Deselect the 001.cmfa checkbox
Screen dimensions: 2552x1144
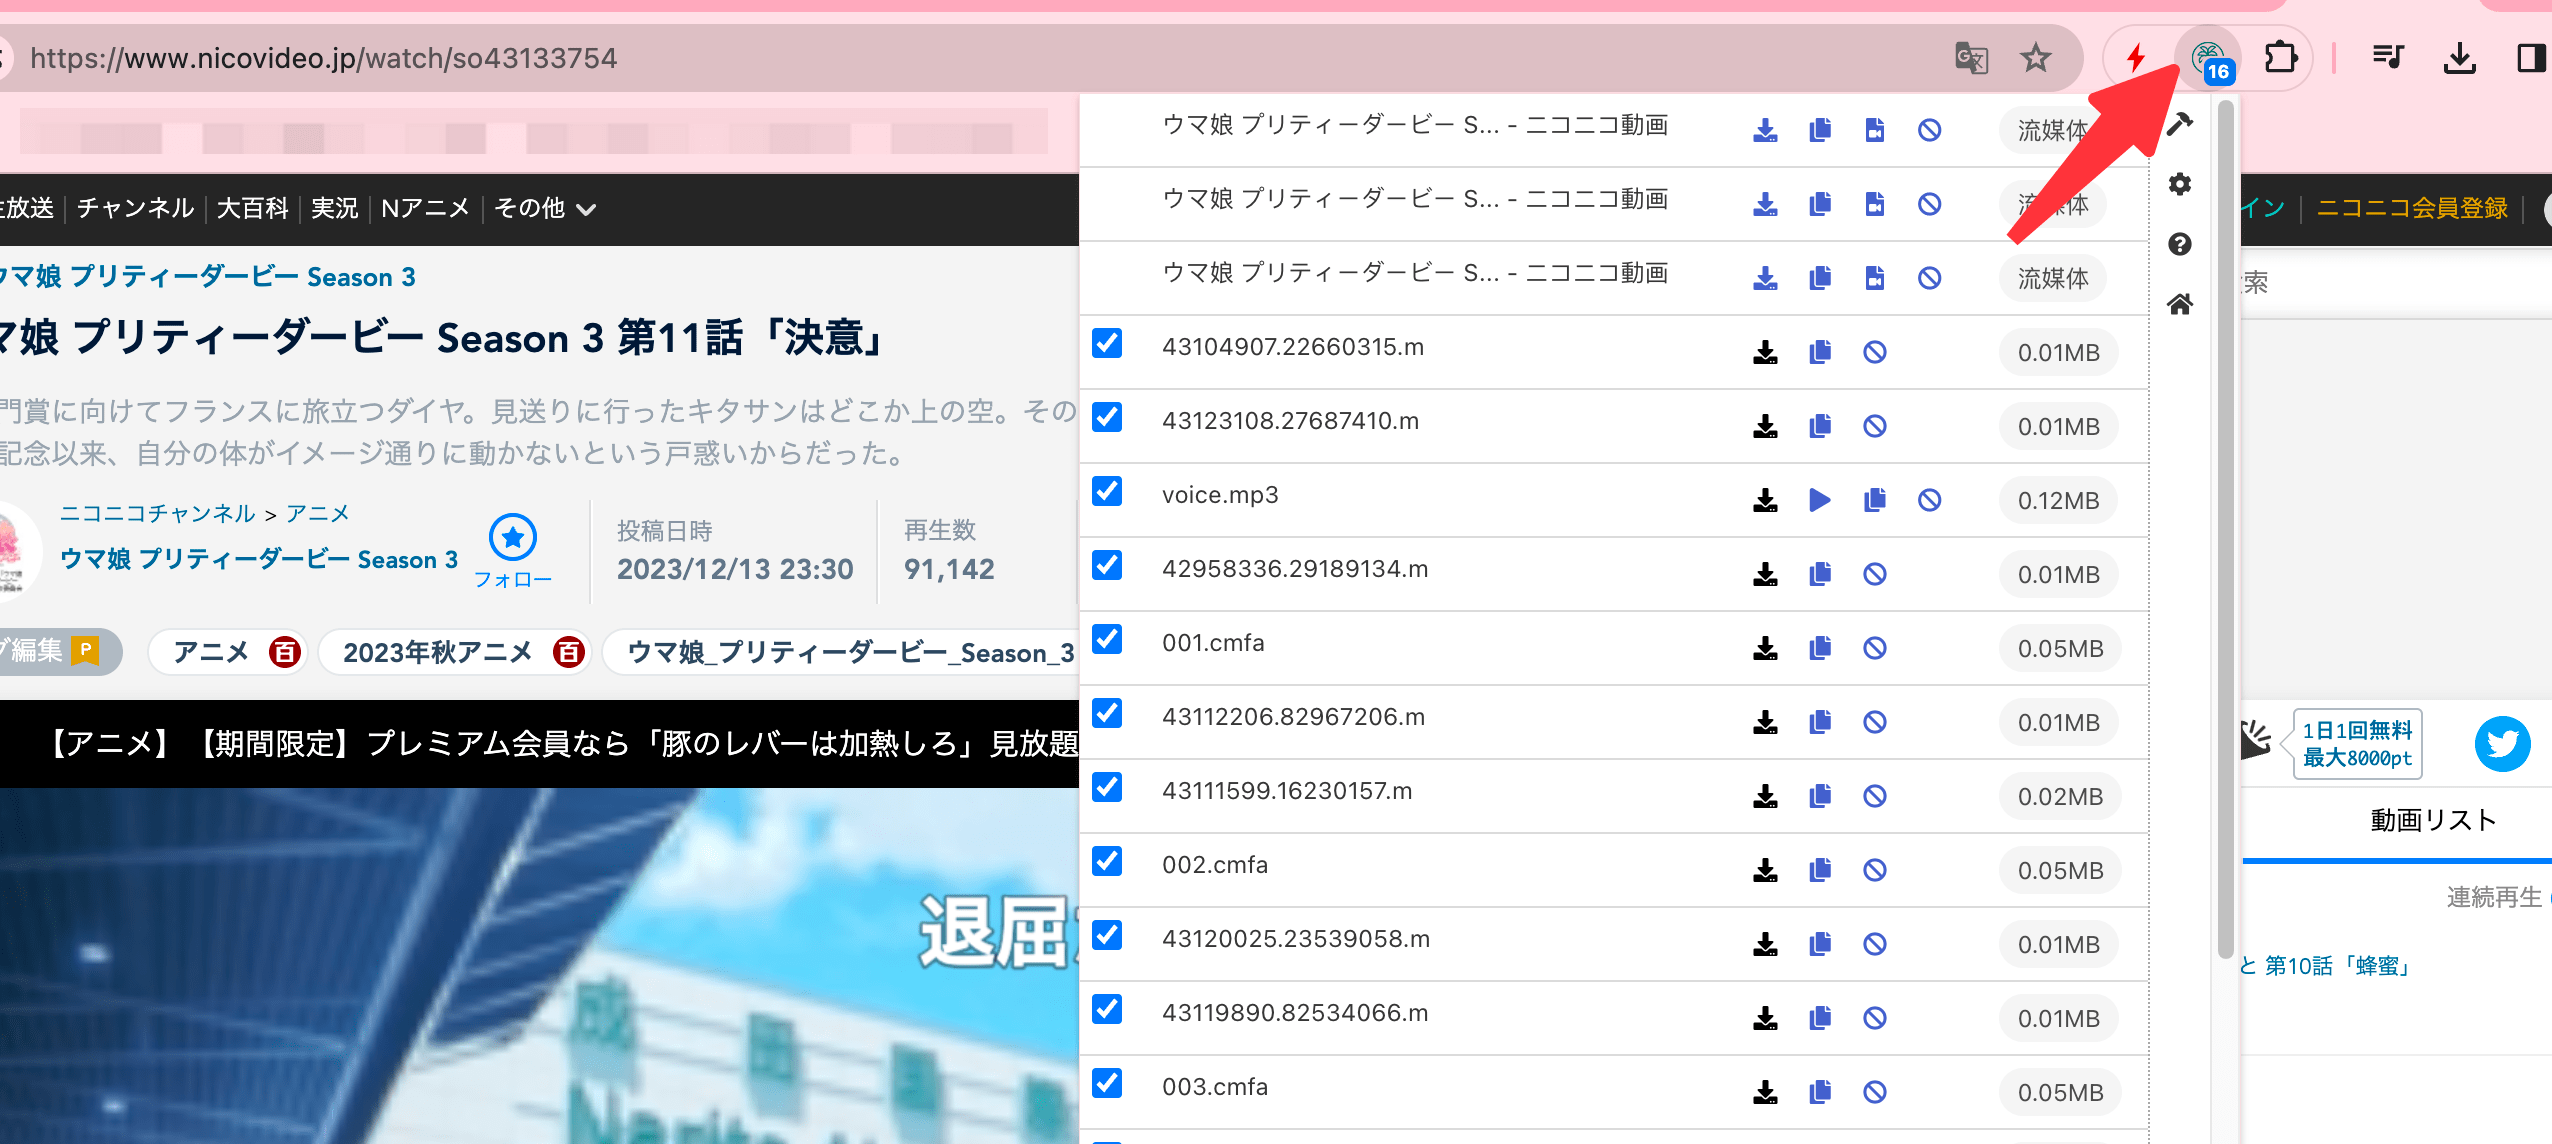coord(1107,639)
